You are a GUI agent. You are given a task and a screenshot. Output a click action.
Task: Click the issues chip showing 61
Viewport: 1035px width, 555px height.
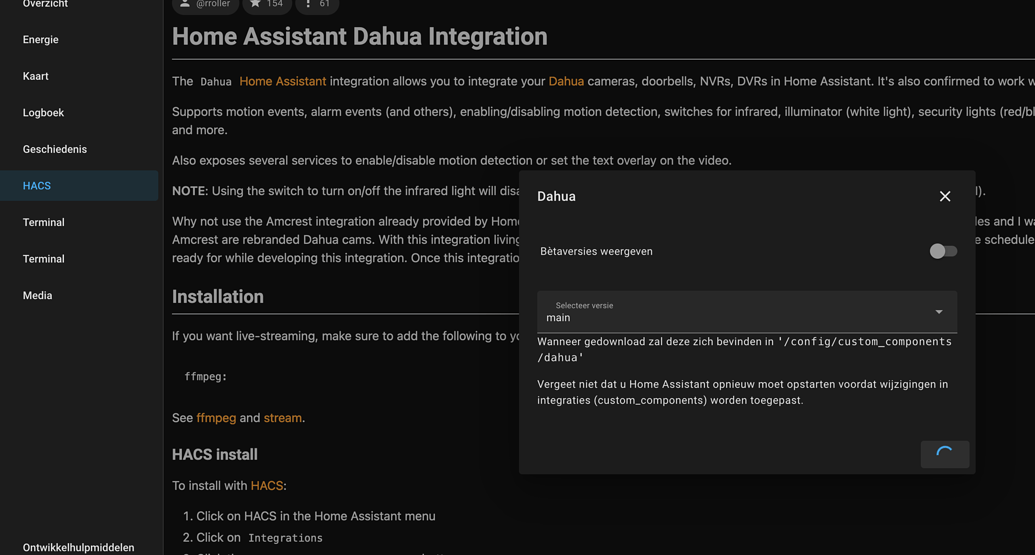[x=317, y=5]
